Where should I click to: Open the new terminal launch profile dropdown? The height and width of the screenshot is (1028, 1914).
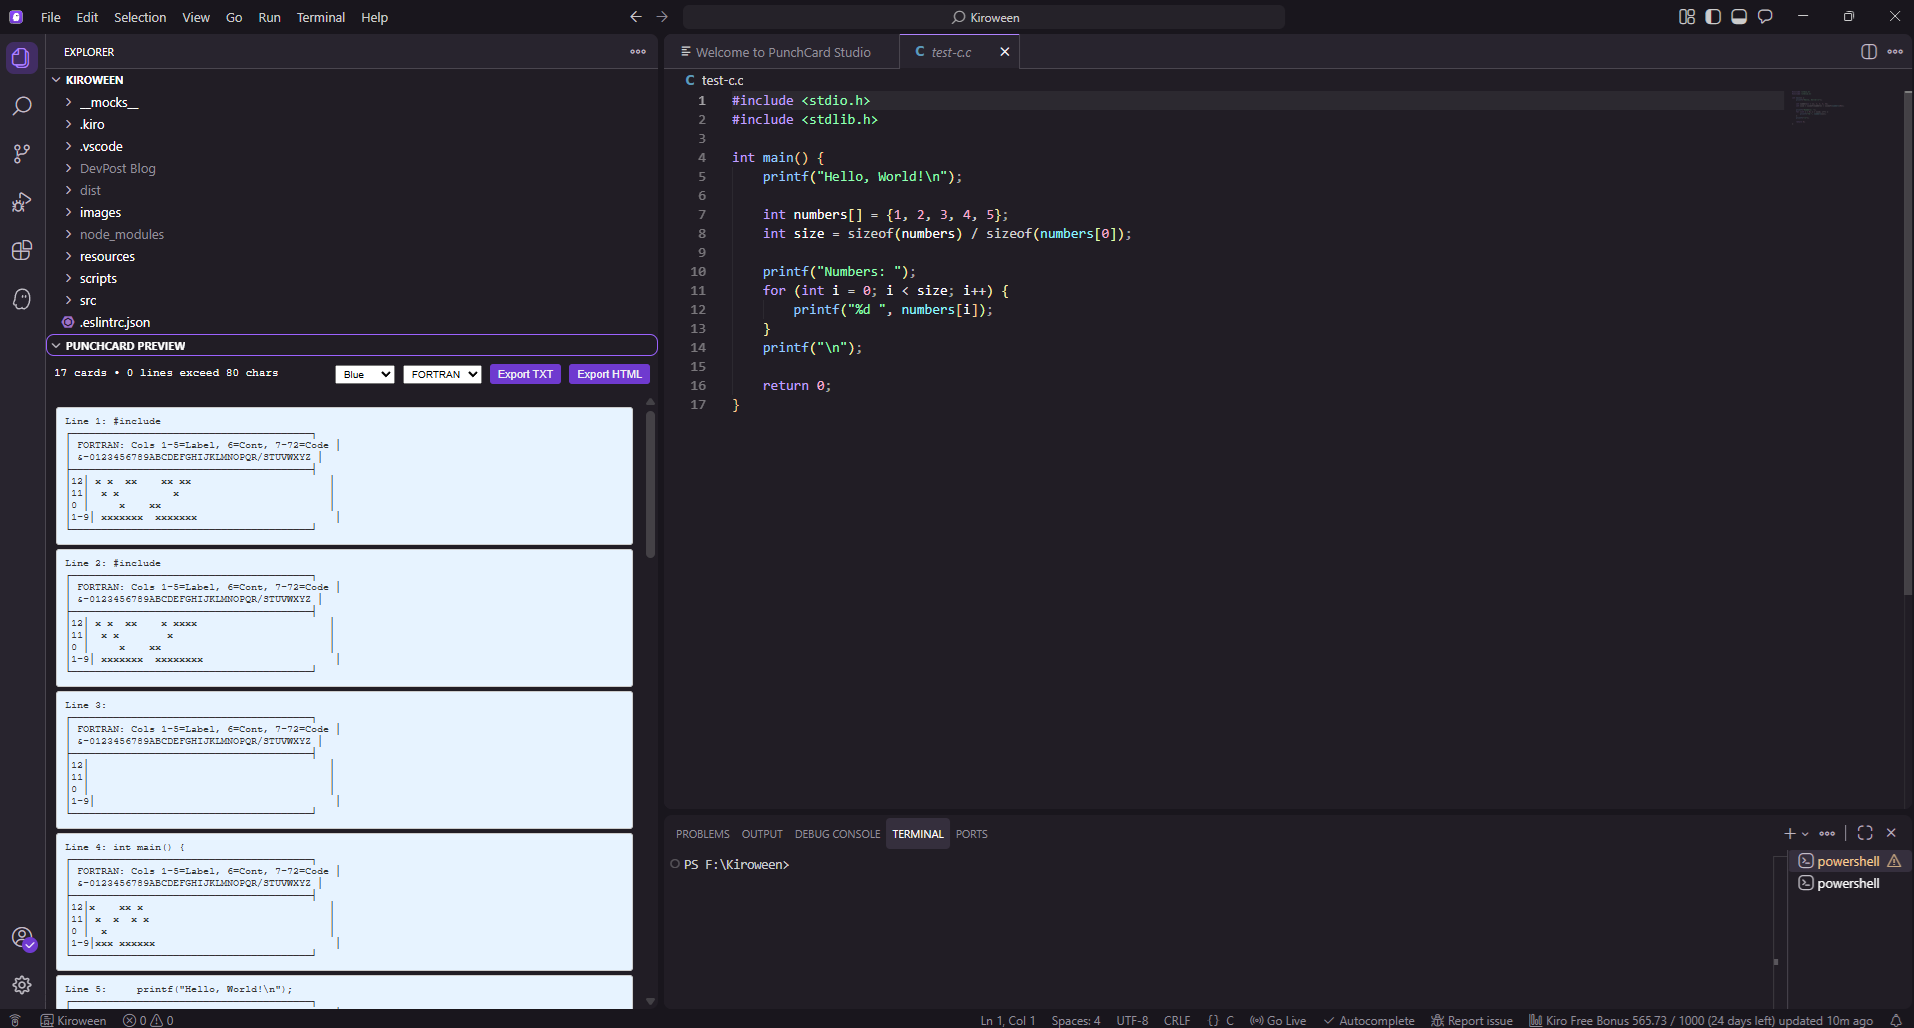1805,834
